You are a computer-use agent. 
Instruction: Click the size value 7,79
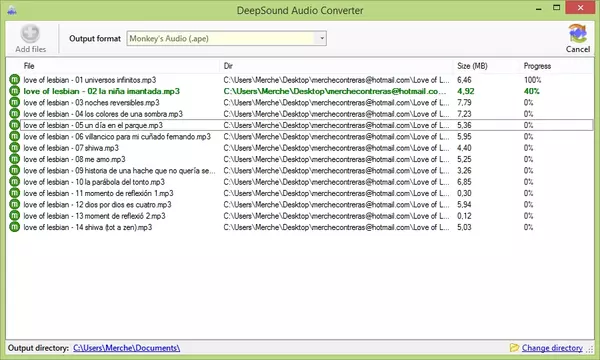(464, 102)
